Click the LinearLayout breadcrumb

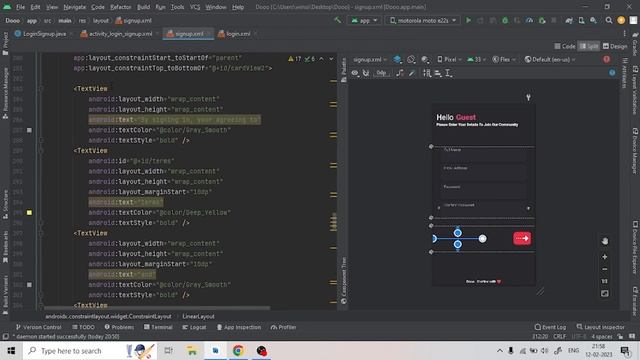(198, 316)
